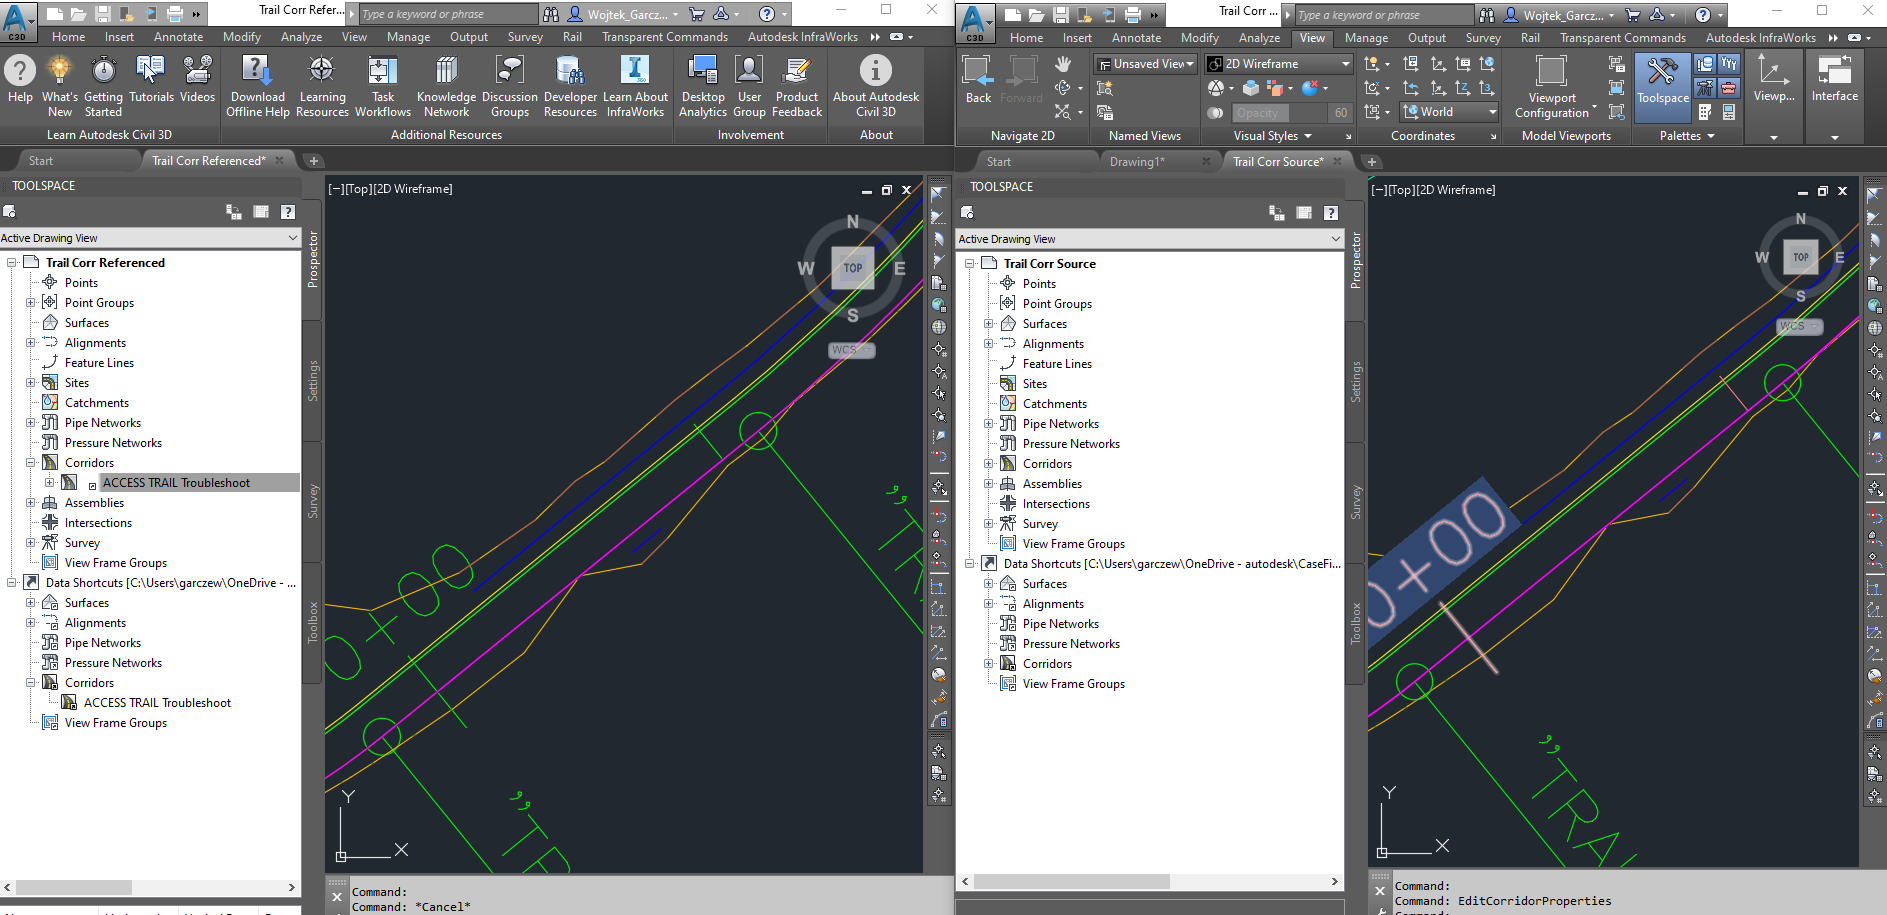The height and width of the screenshot is (915, 1887).
Task: Activate the Drawing1 tab
Action: tap(1137, 161)
